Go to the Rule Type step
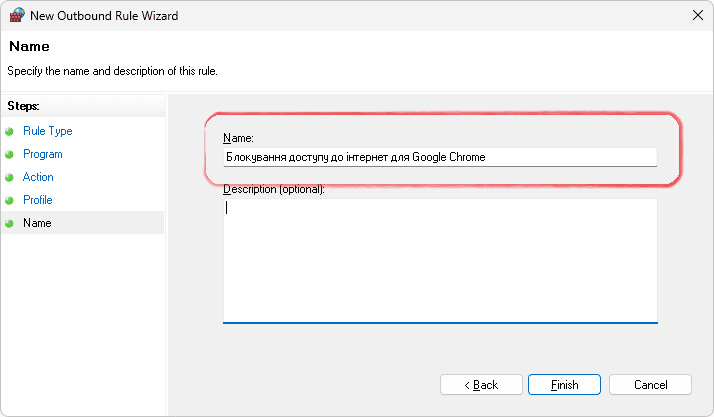The width and height of the screenshot is (714, 417). pos(47,131)
